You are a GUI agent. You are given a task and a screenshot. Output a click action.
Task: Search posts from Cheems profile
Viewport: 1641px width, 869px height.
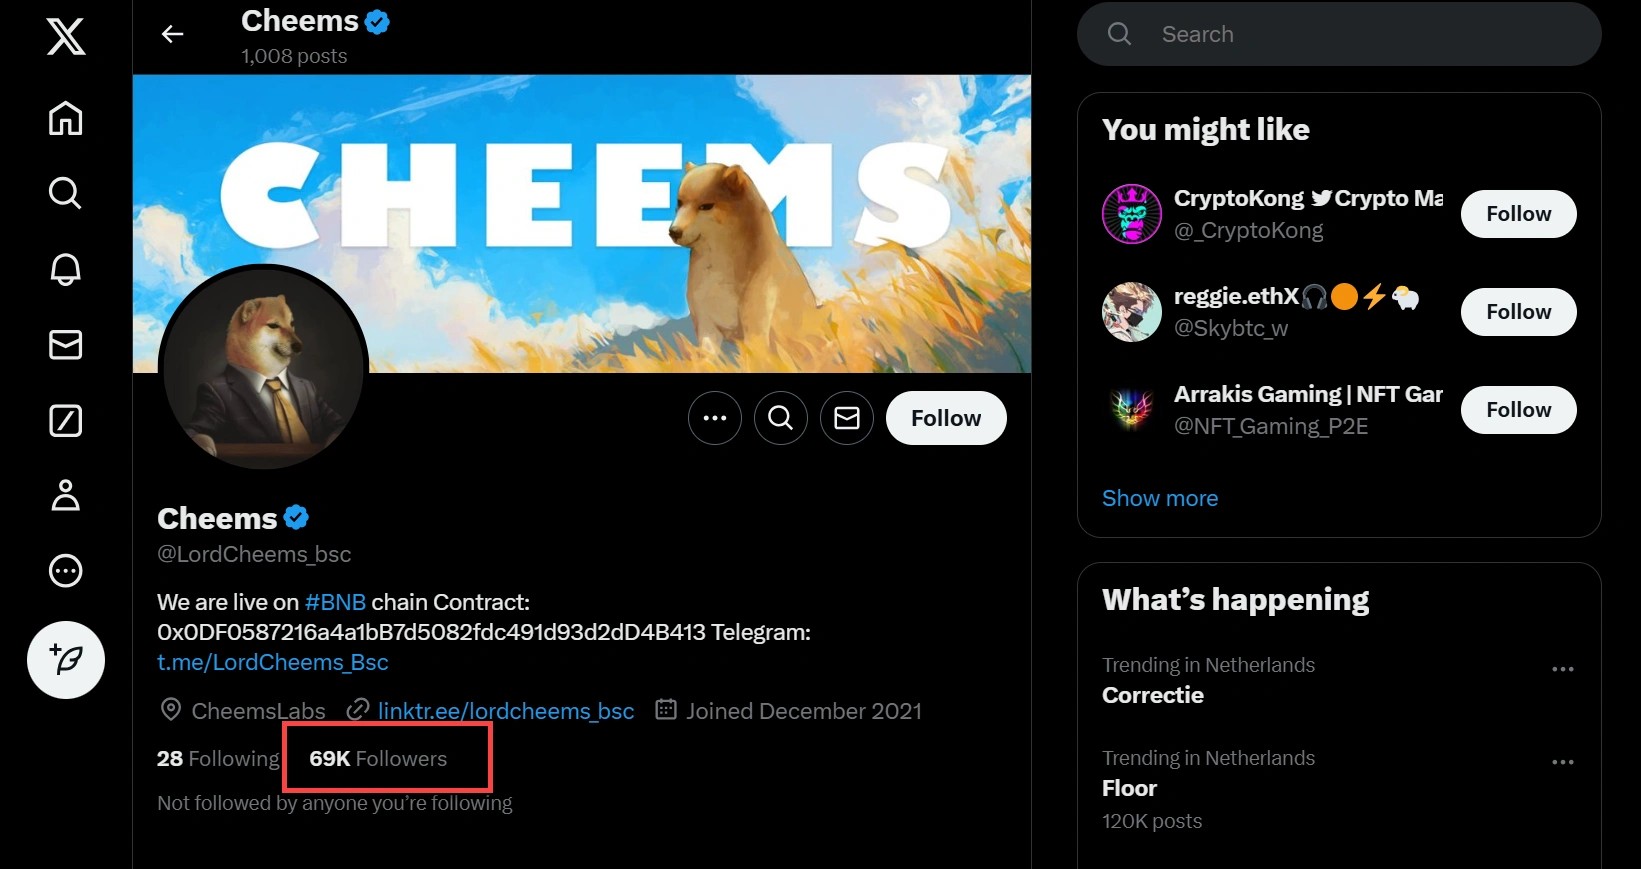(x=781, y=418)
